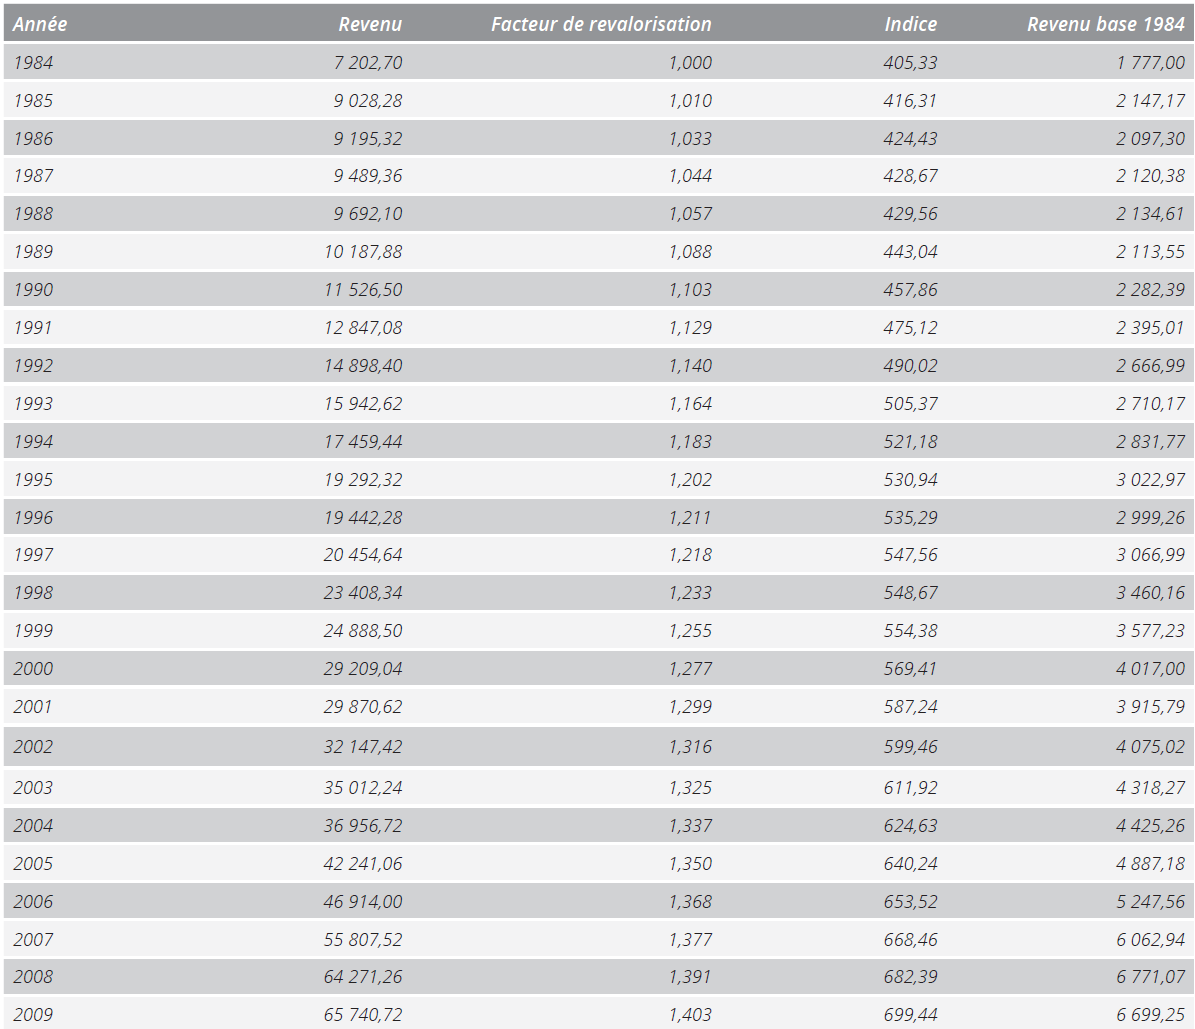The image size is (1195, 1029).
Task: Select the factor value 1,211
Action: pyautogui.click(x=690, y=518)
